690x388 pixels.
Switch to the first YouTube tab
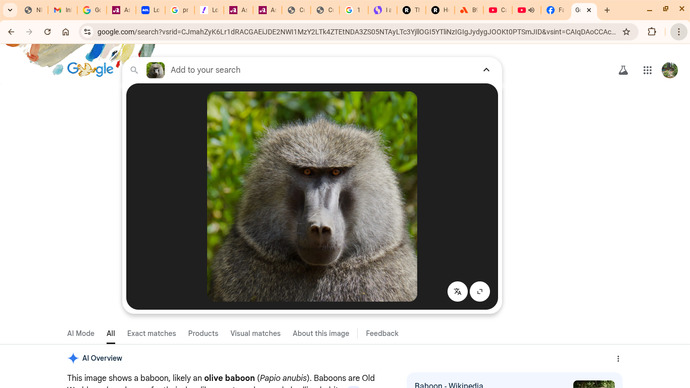pyautogui.click(x=497, y=10)
